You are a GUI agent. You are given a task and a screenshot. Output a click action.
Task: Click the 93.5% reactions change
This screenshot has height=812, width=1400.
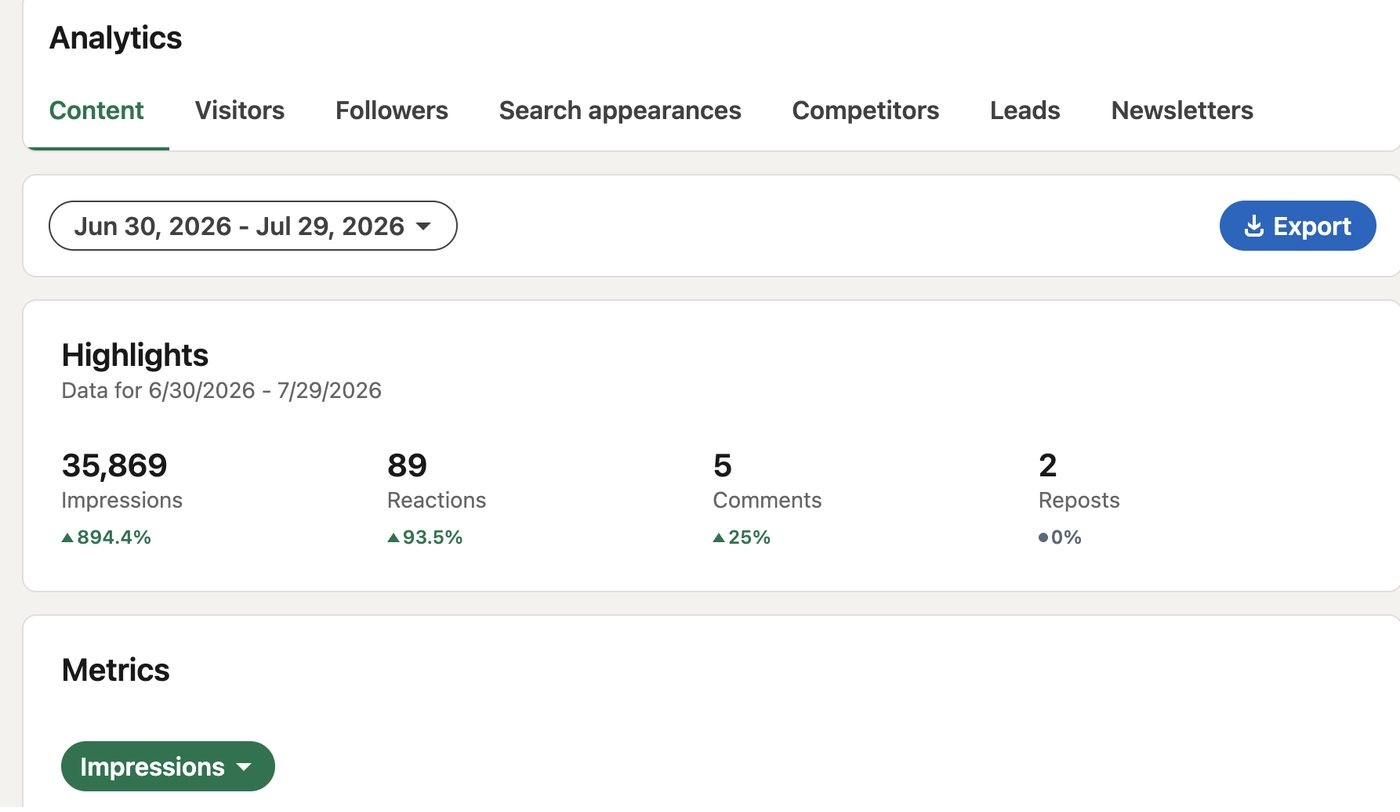(x=425, y=537)
